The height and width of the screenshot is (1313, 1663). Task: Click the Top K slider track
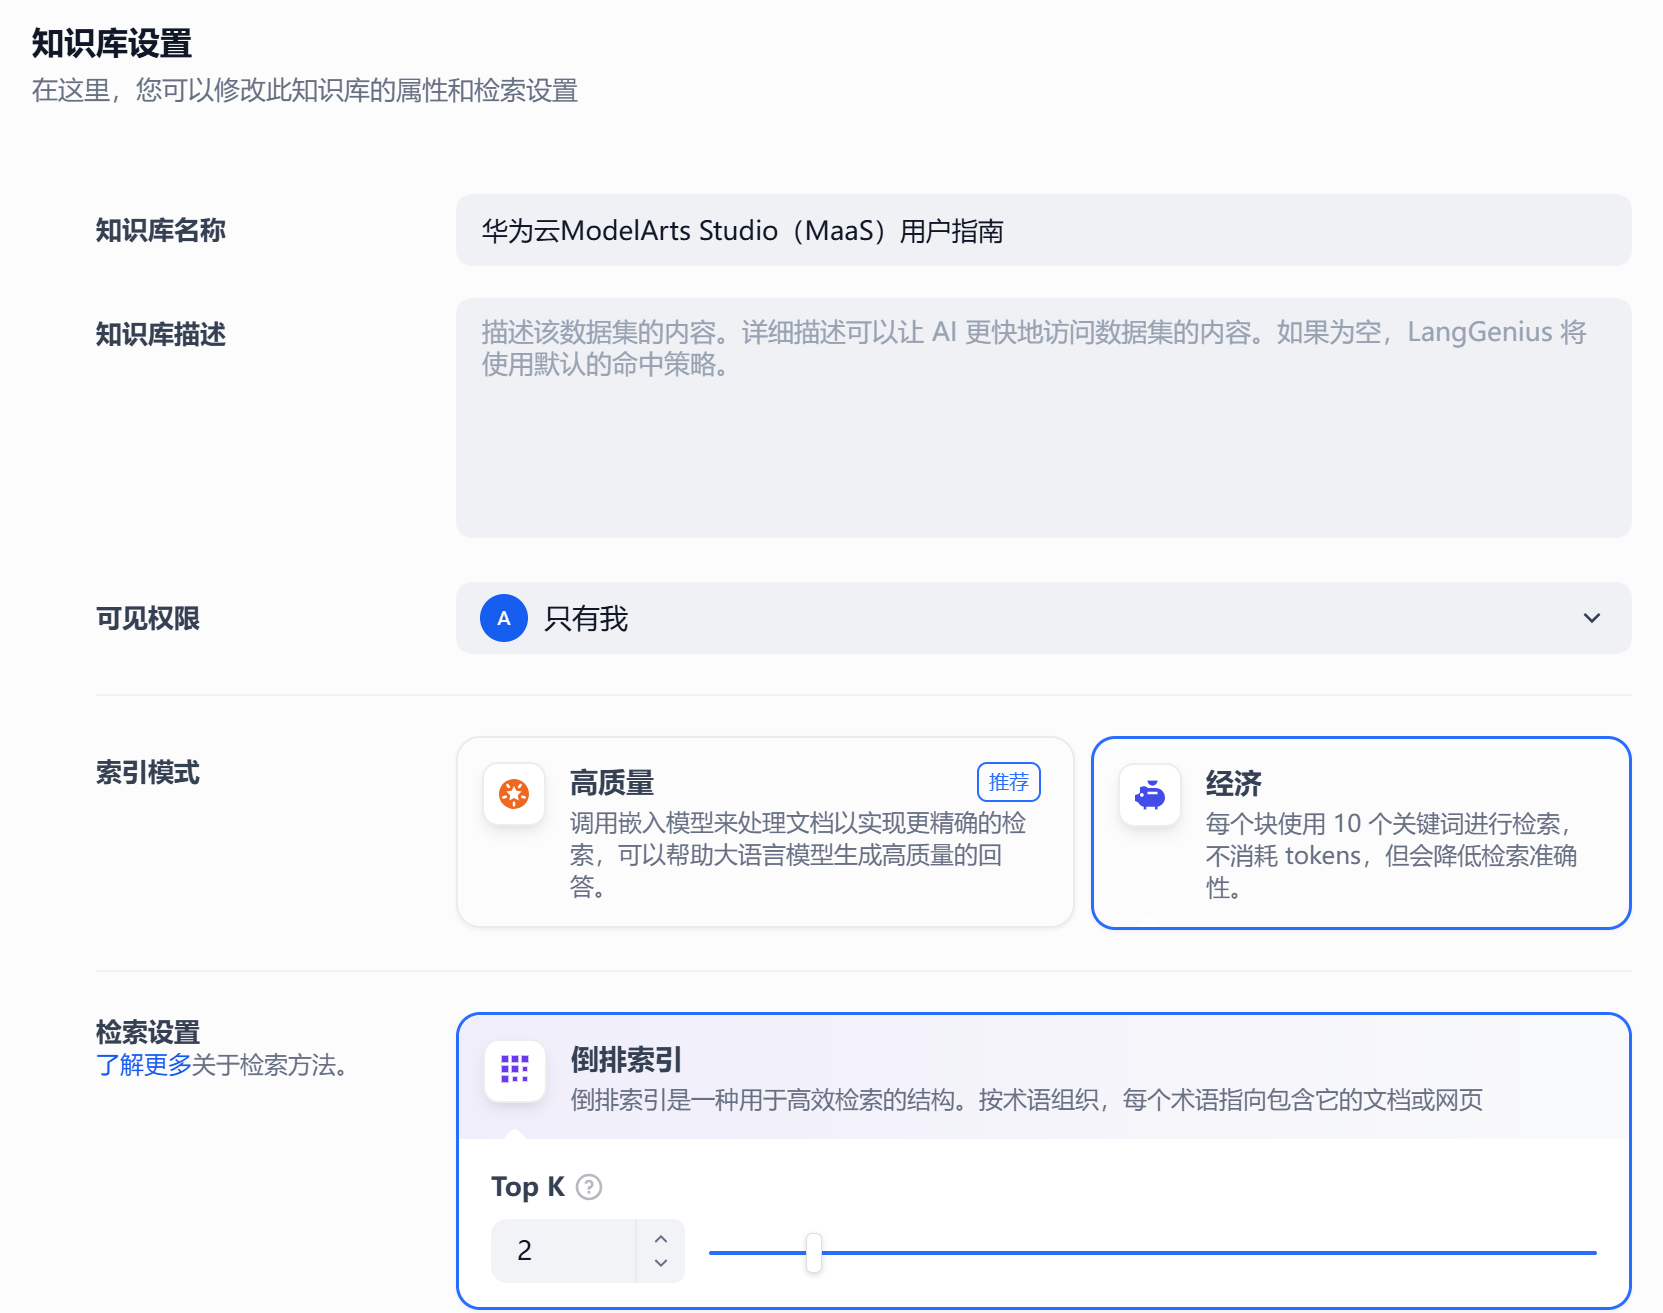1153,1252
